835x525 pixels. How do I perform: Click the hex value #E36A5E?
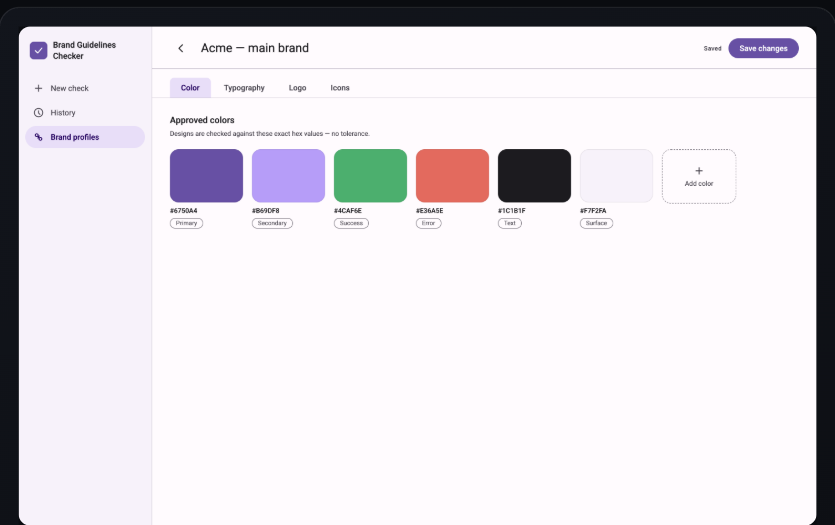[x=429, y=211]
